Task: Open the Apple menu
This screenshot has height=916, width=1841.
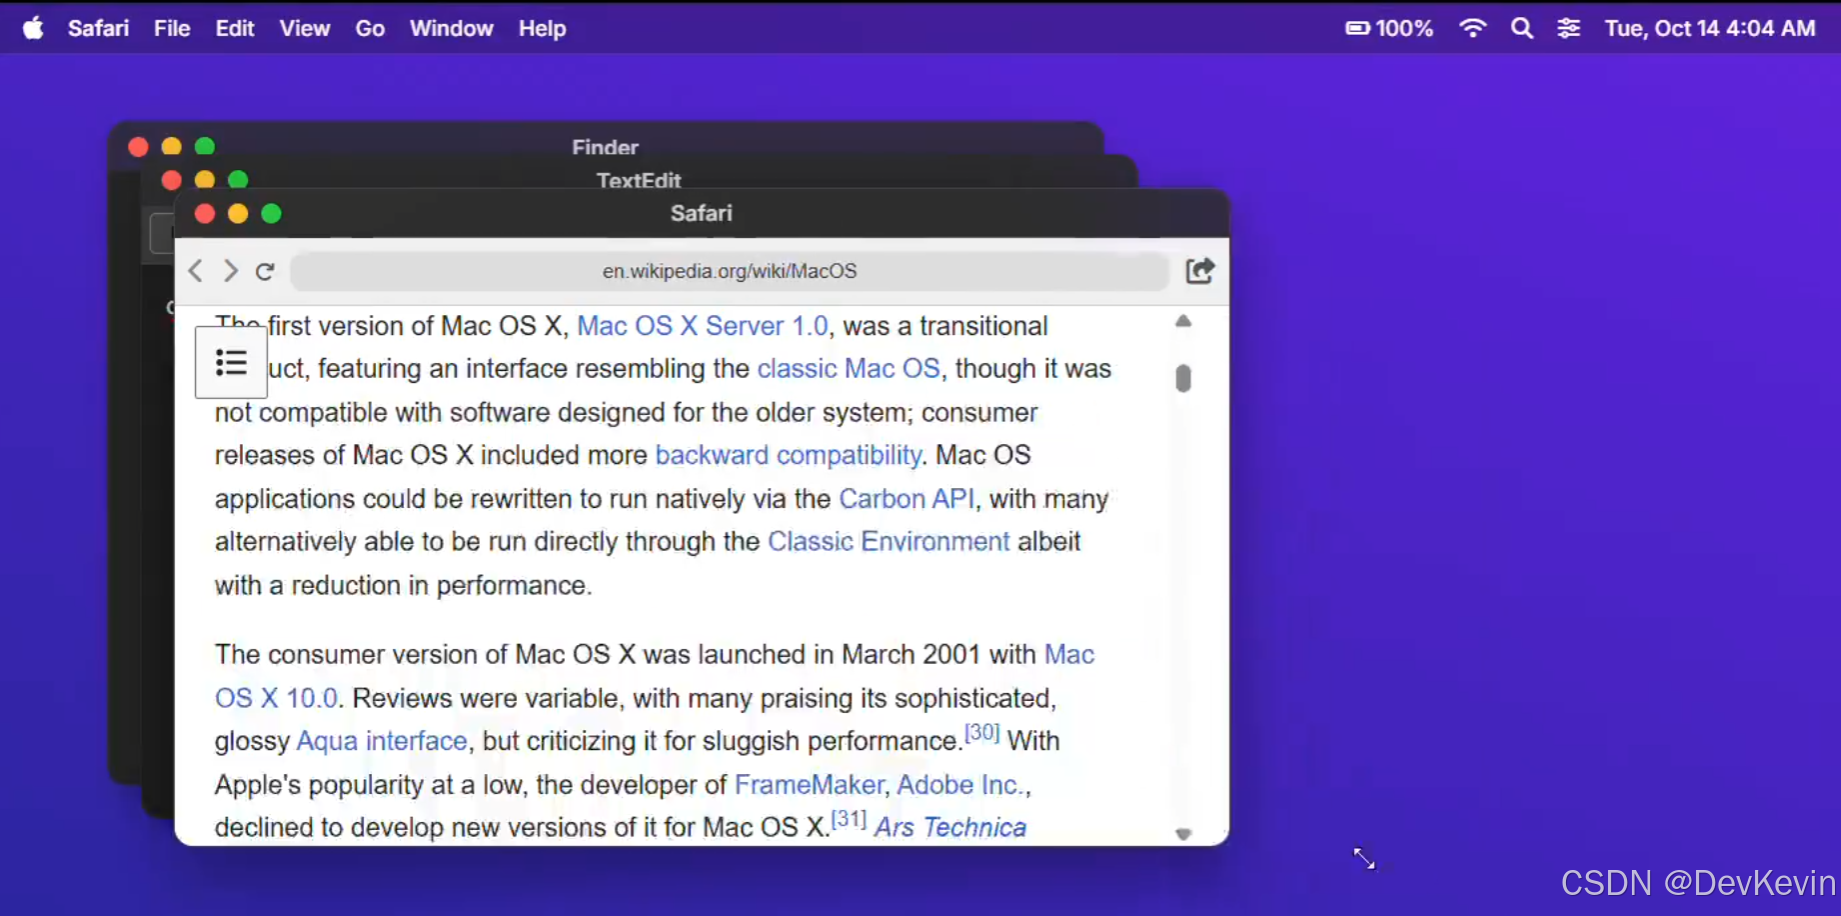Action: (33, 28)
